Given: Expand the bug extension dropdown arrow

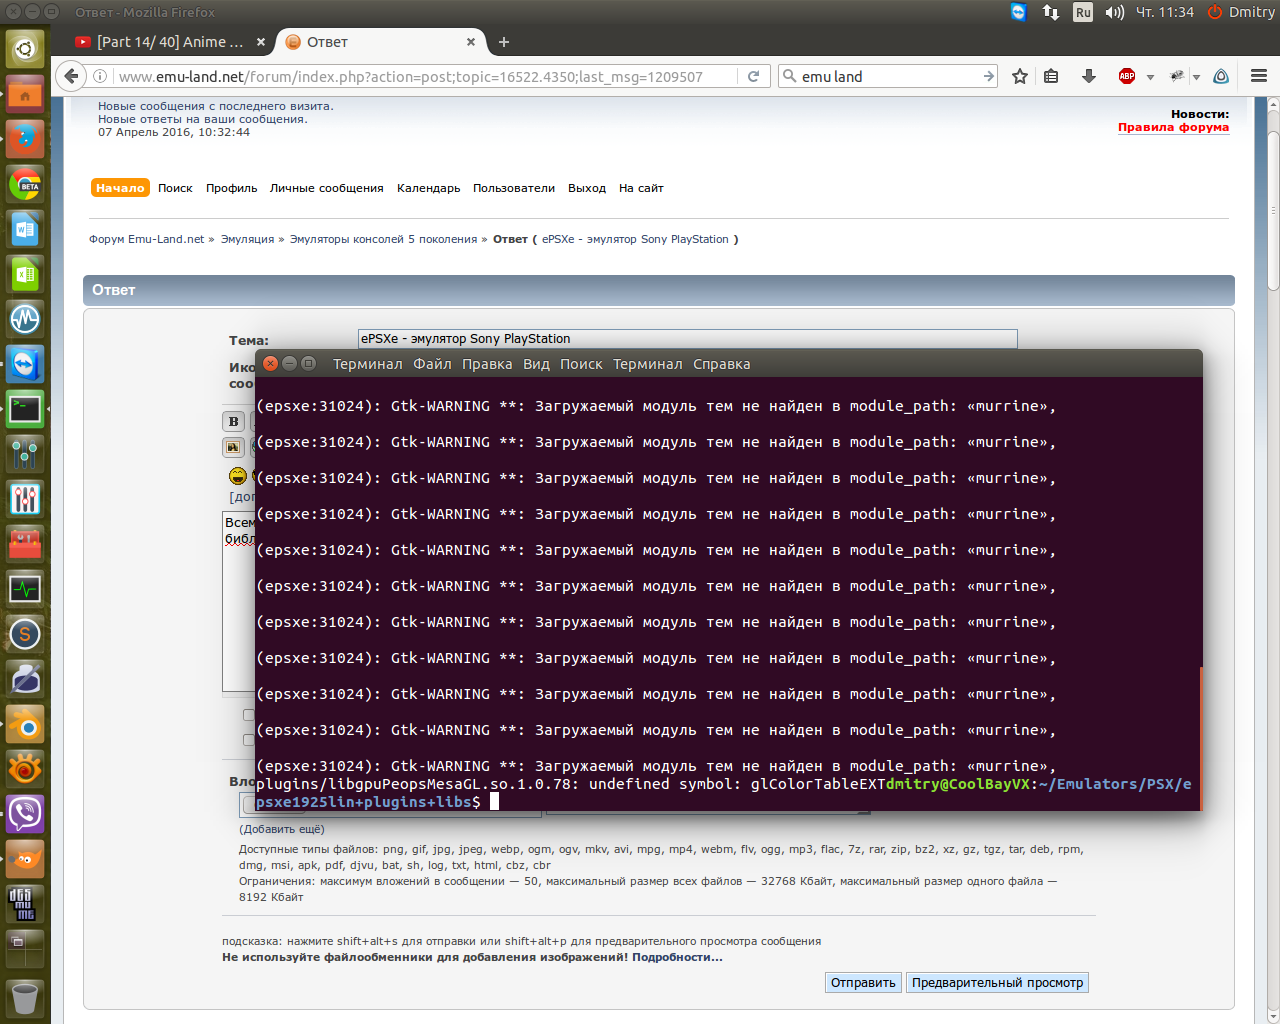Looking at the screenshot, I should click(x=1196, y=77).
